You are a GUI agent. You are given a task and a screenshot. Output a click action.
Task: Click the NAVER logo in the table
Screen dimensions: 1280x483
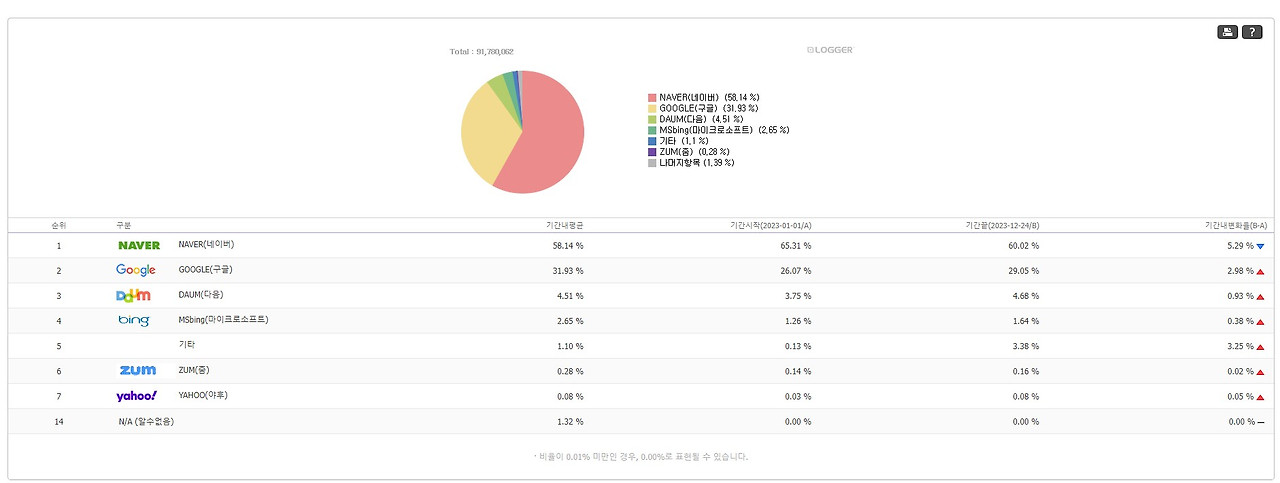pyautogui.click(x=139, y=245)
